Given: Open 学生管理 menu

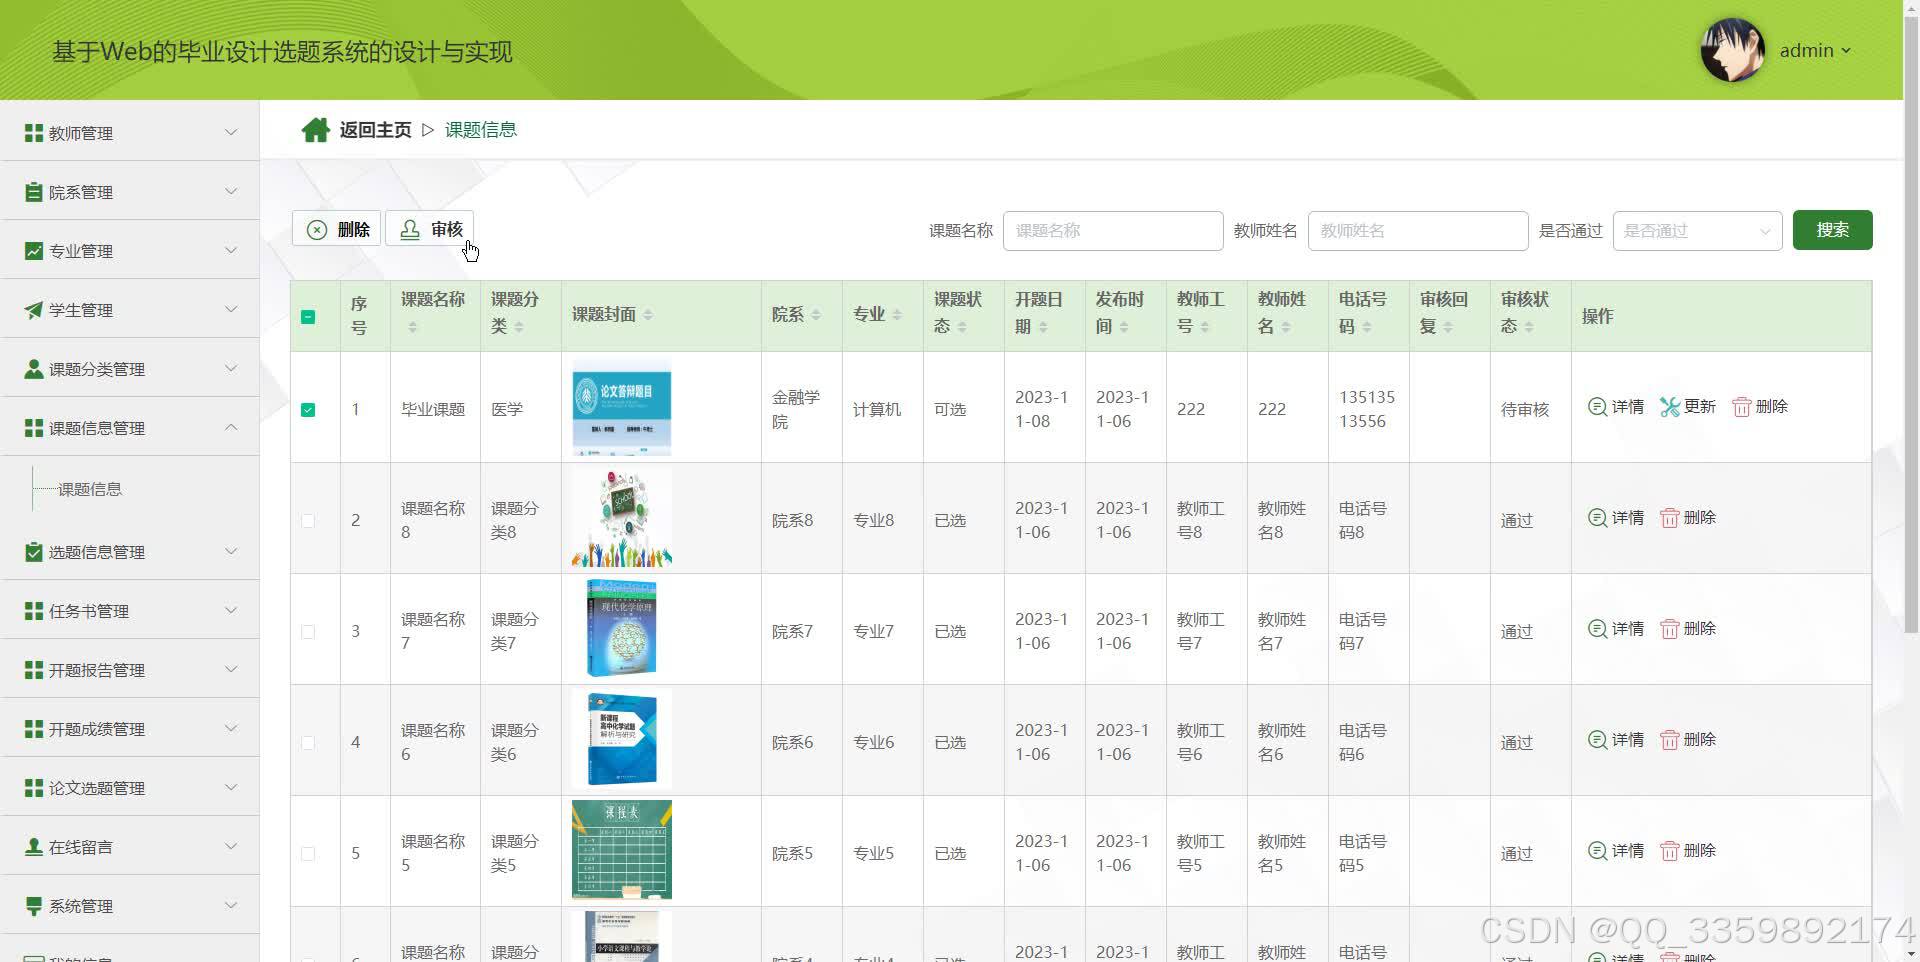Looking at the screenshot, I should (x=130, y=310).
